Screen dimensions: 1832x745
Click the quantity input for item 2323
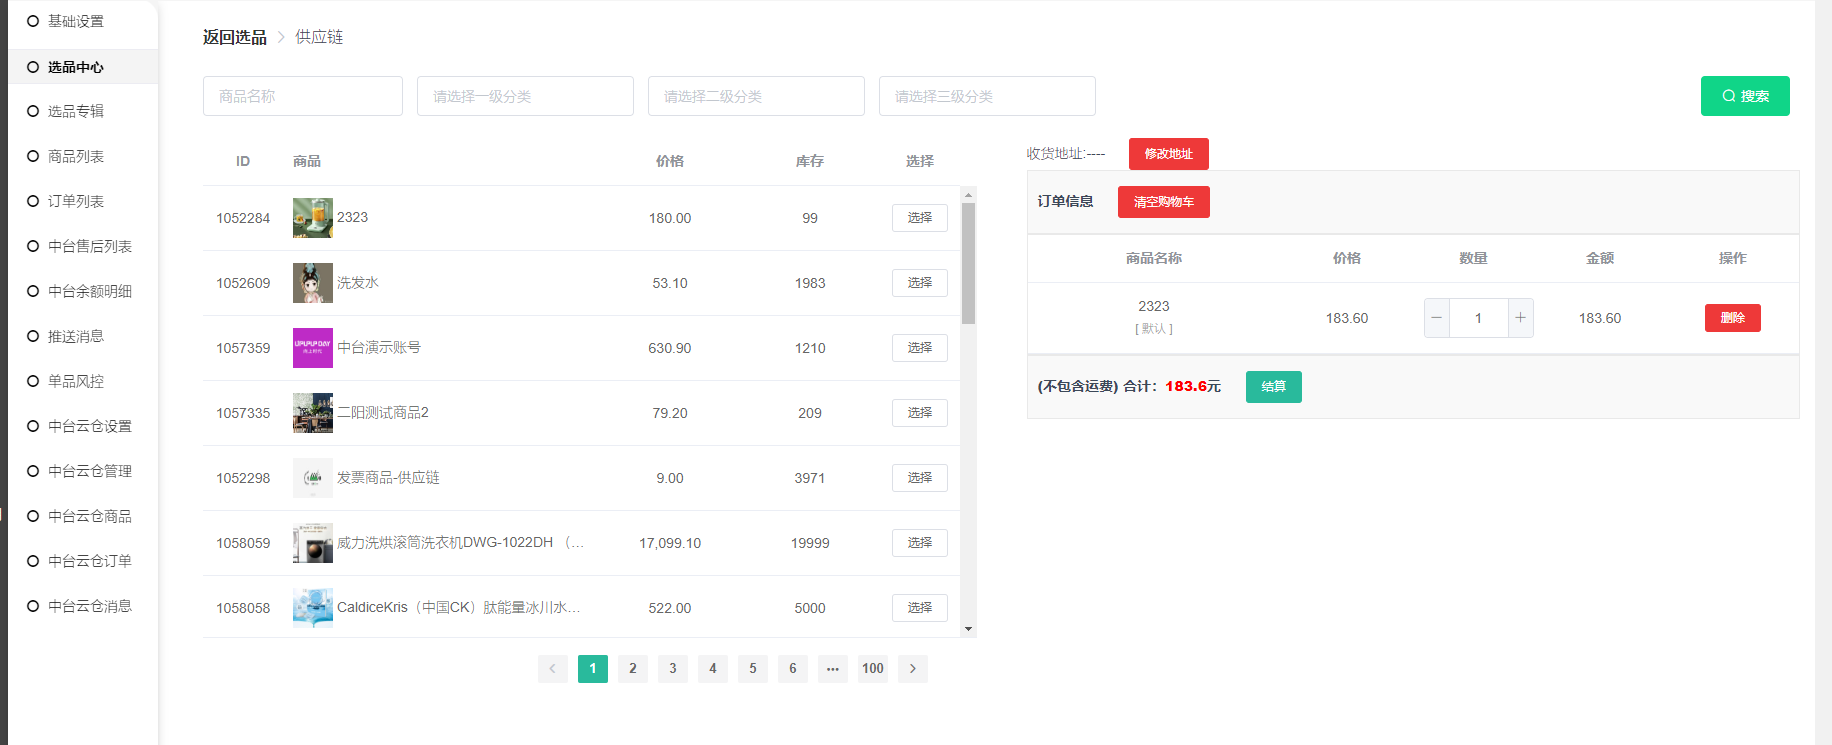pos(1478,318)
